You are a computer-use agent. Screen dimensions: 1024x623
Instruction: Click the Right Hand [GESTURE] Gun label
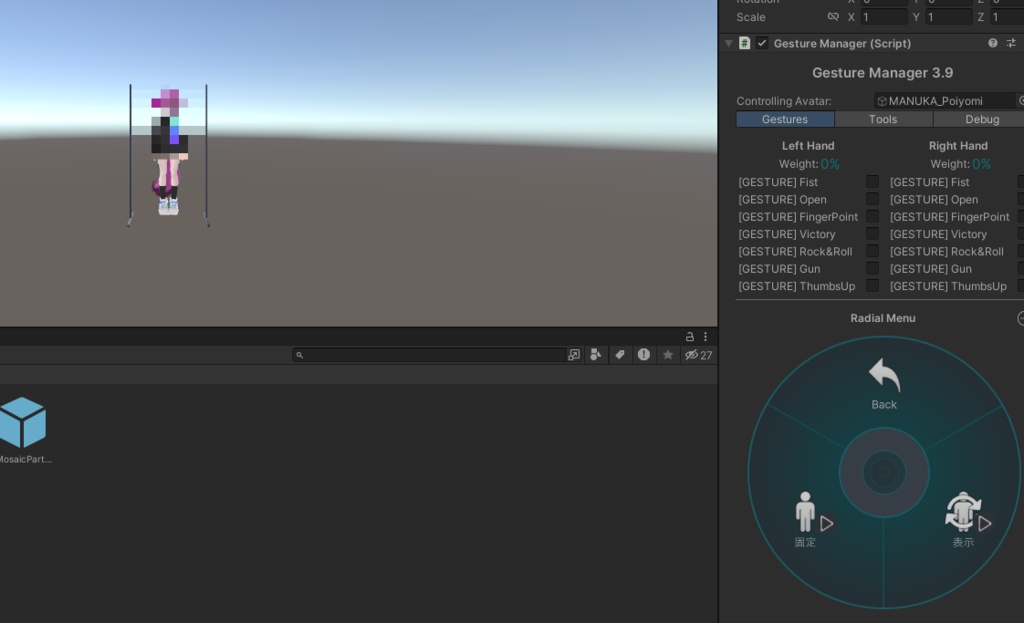pyautogui.click(x=931, y=269)
